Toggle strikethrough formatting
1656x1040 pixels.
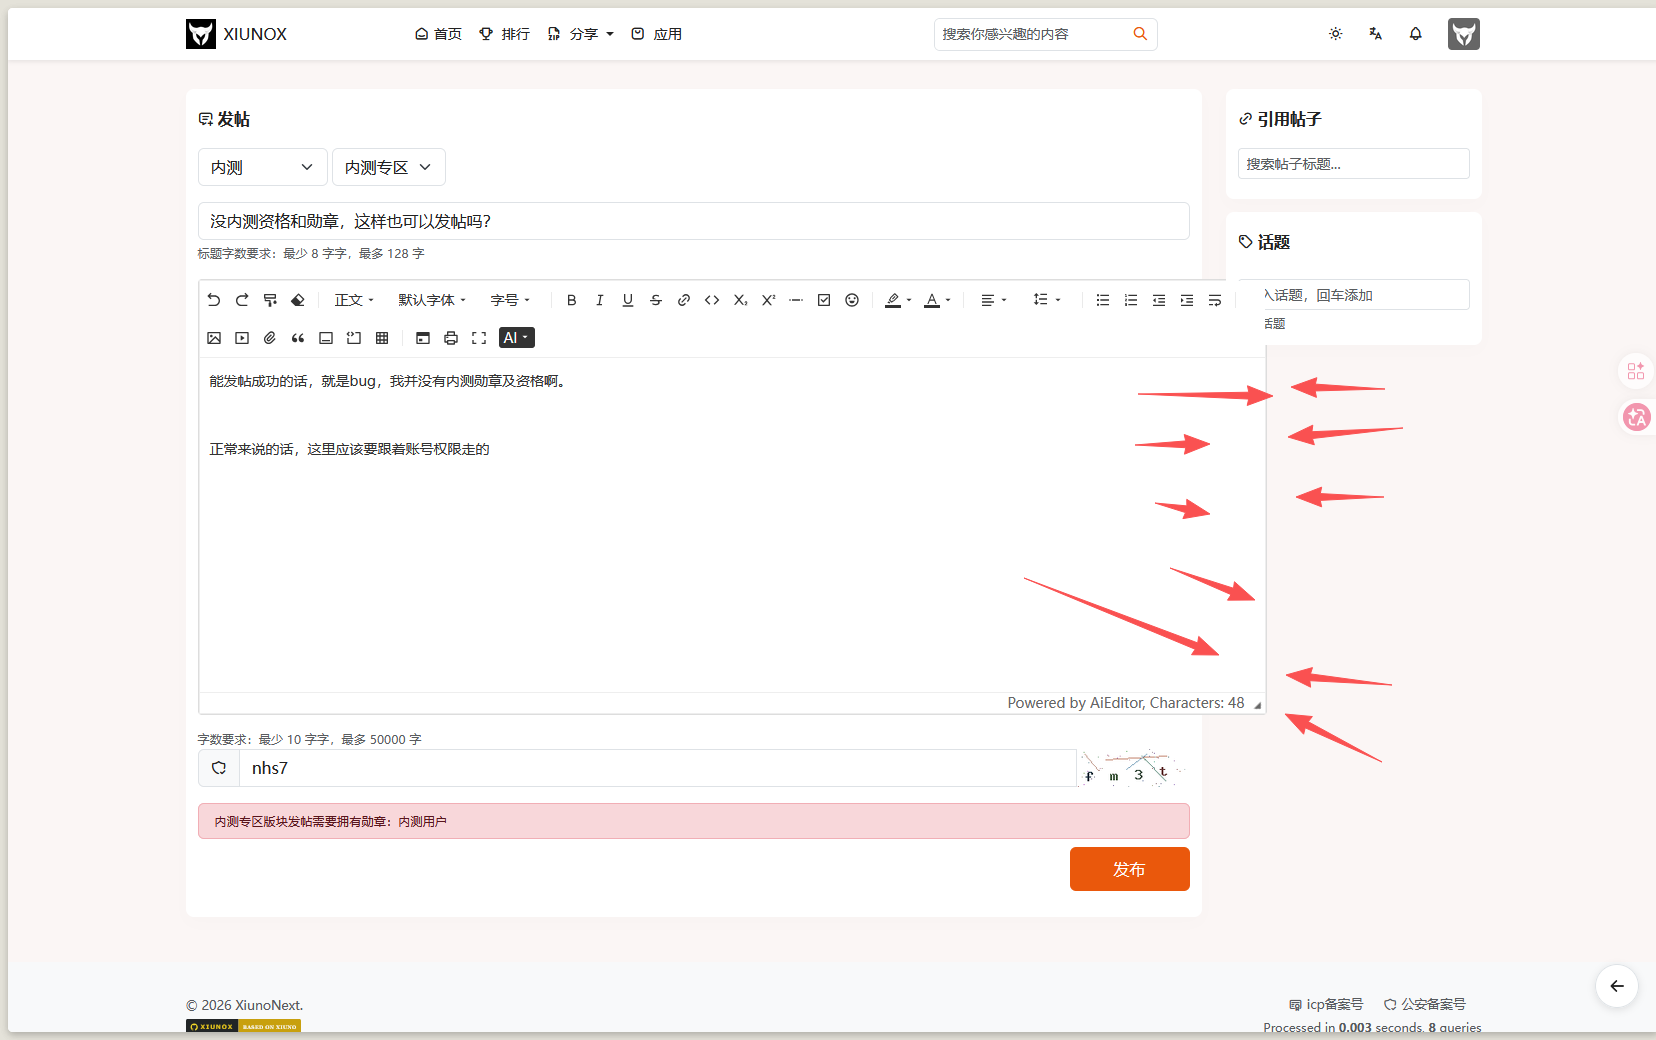pyautogui.click(x=656, y=300)
